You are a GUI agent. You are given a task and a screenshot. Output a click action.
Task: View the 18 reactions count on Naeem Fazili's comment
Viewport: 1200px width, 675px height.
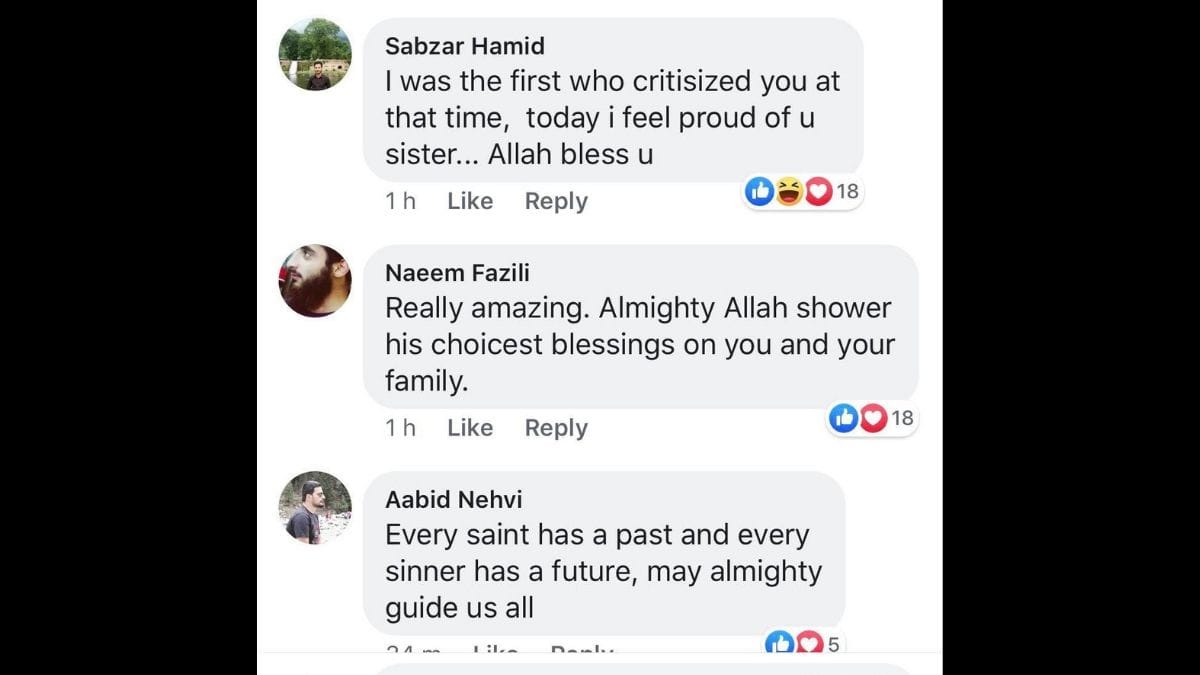pyautogui.click(x=903, y=418)
